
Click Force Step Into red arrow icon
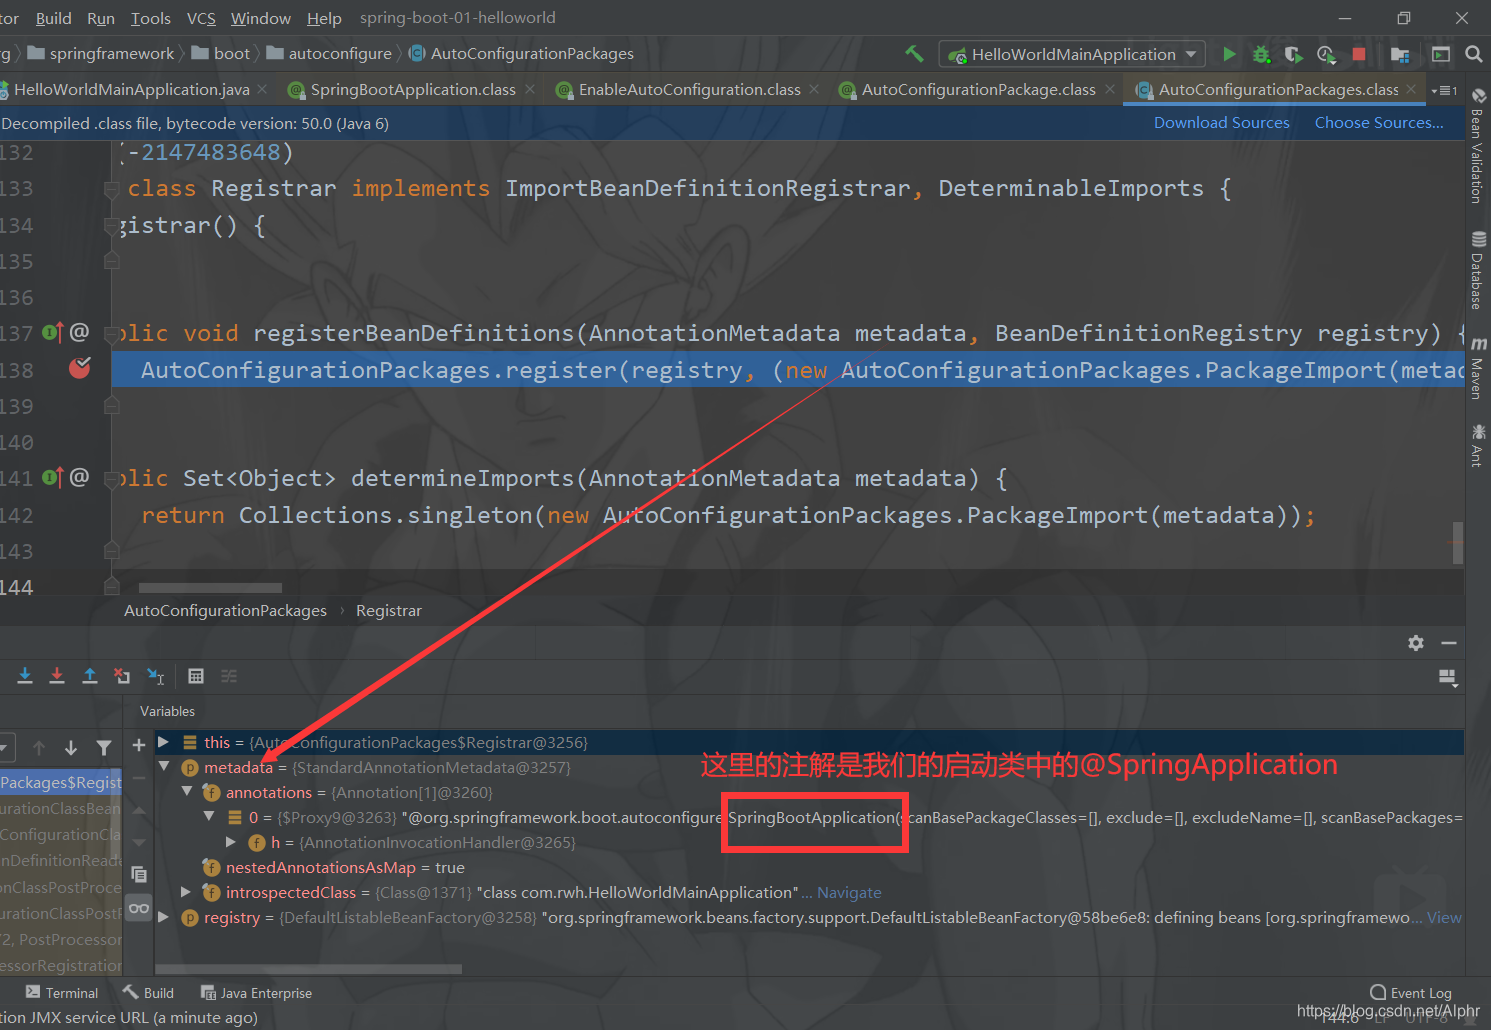[x=57, y=676]
